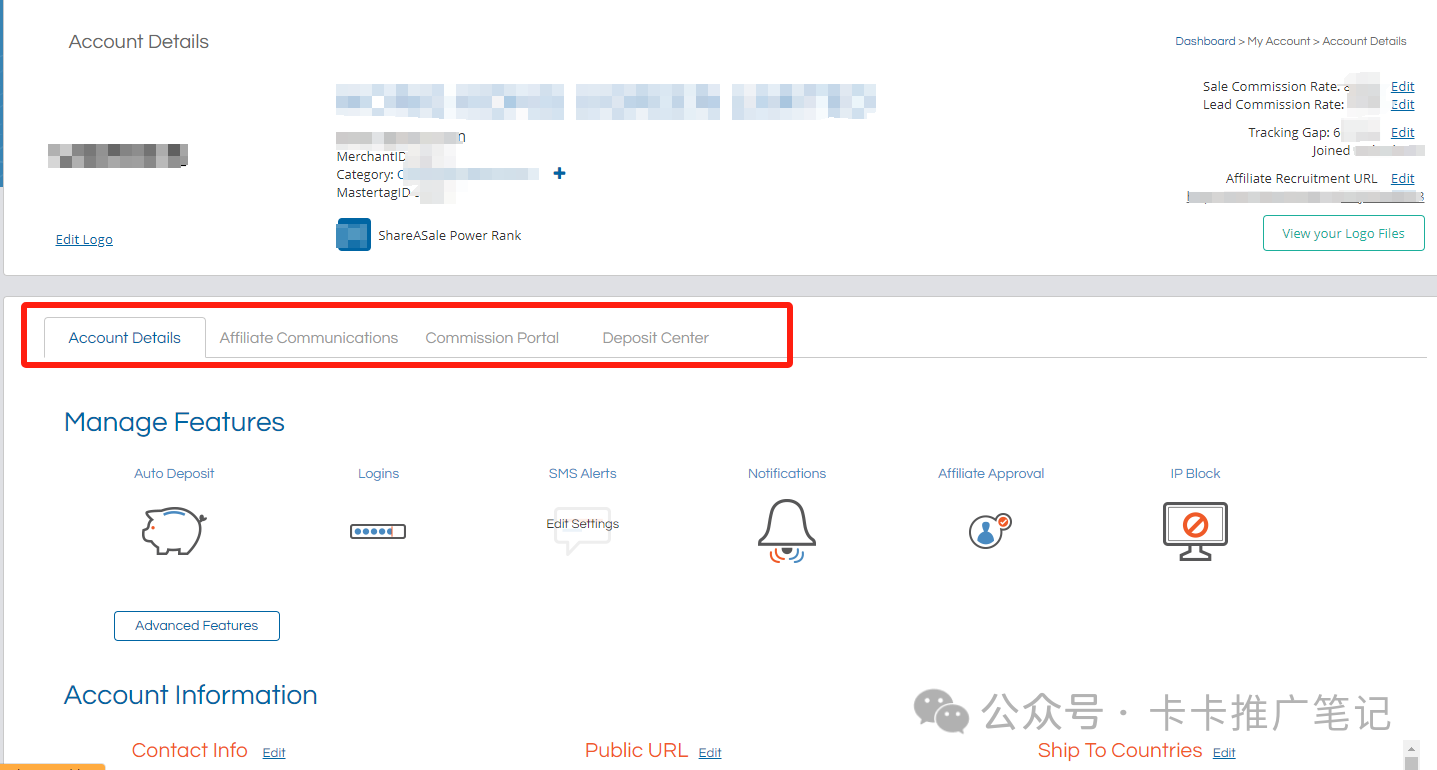1437x770 pixels.
Task: Select the Deposit Center tab
Action: click(655, 338)
